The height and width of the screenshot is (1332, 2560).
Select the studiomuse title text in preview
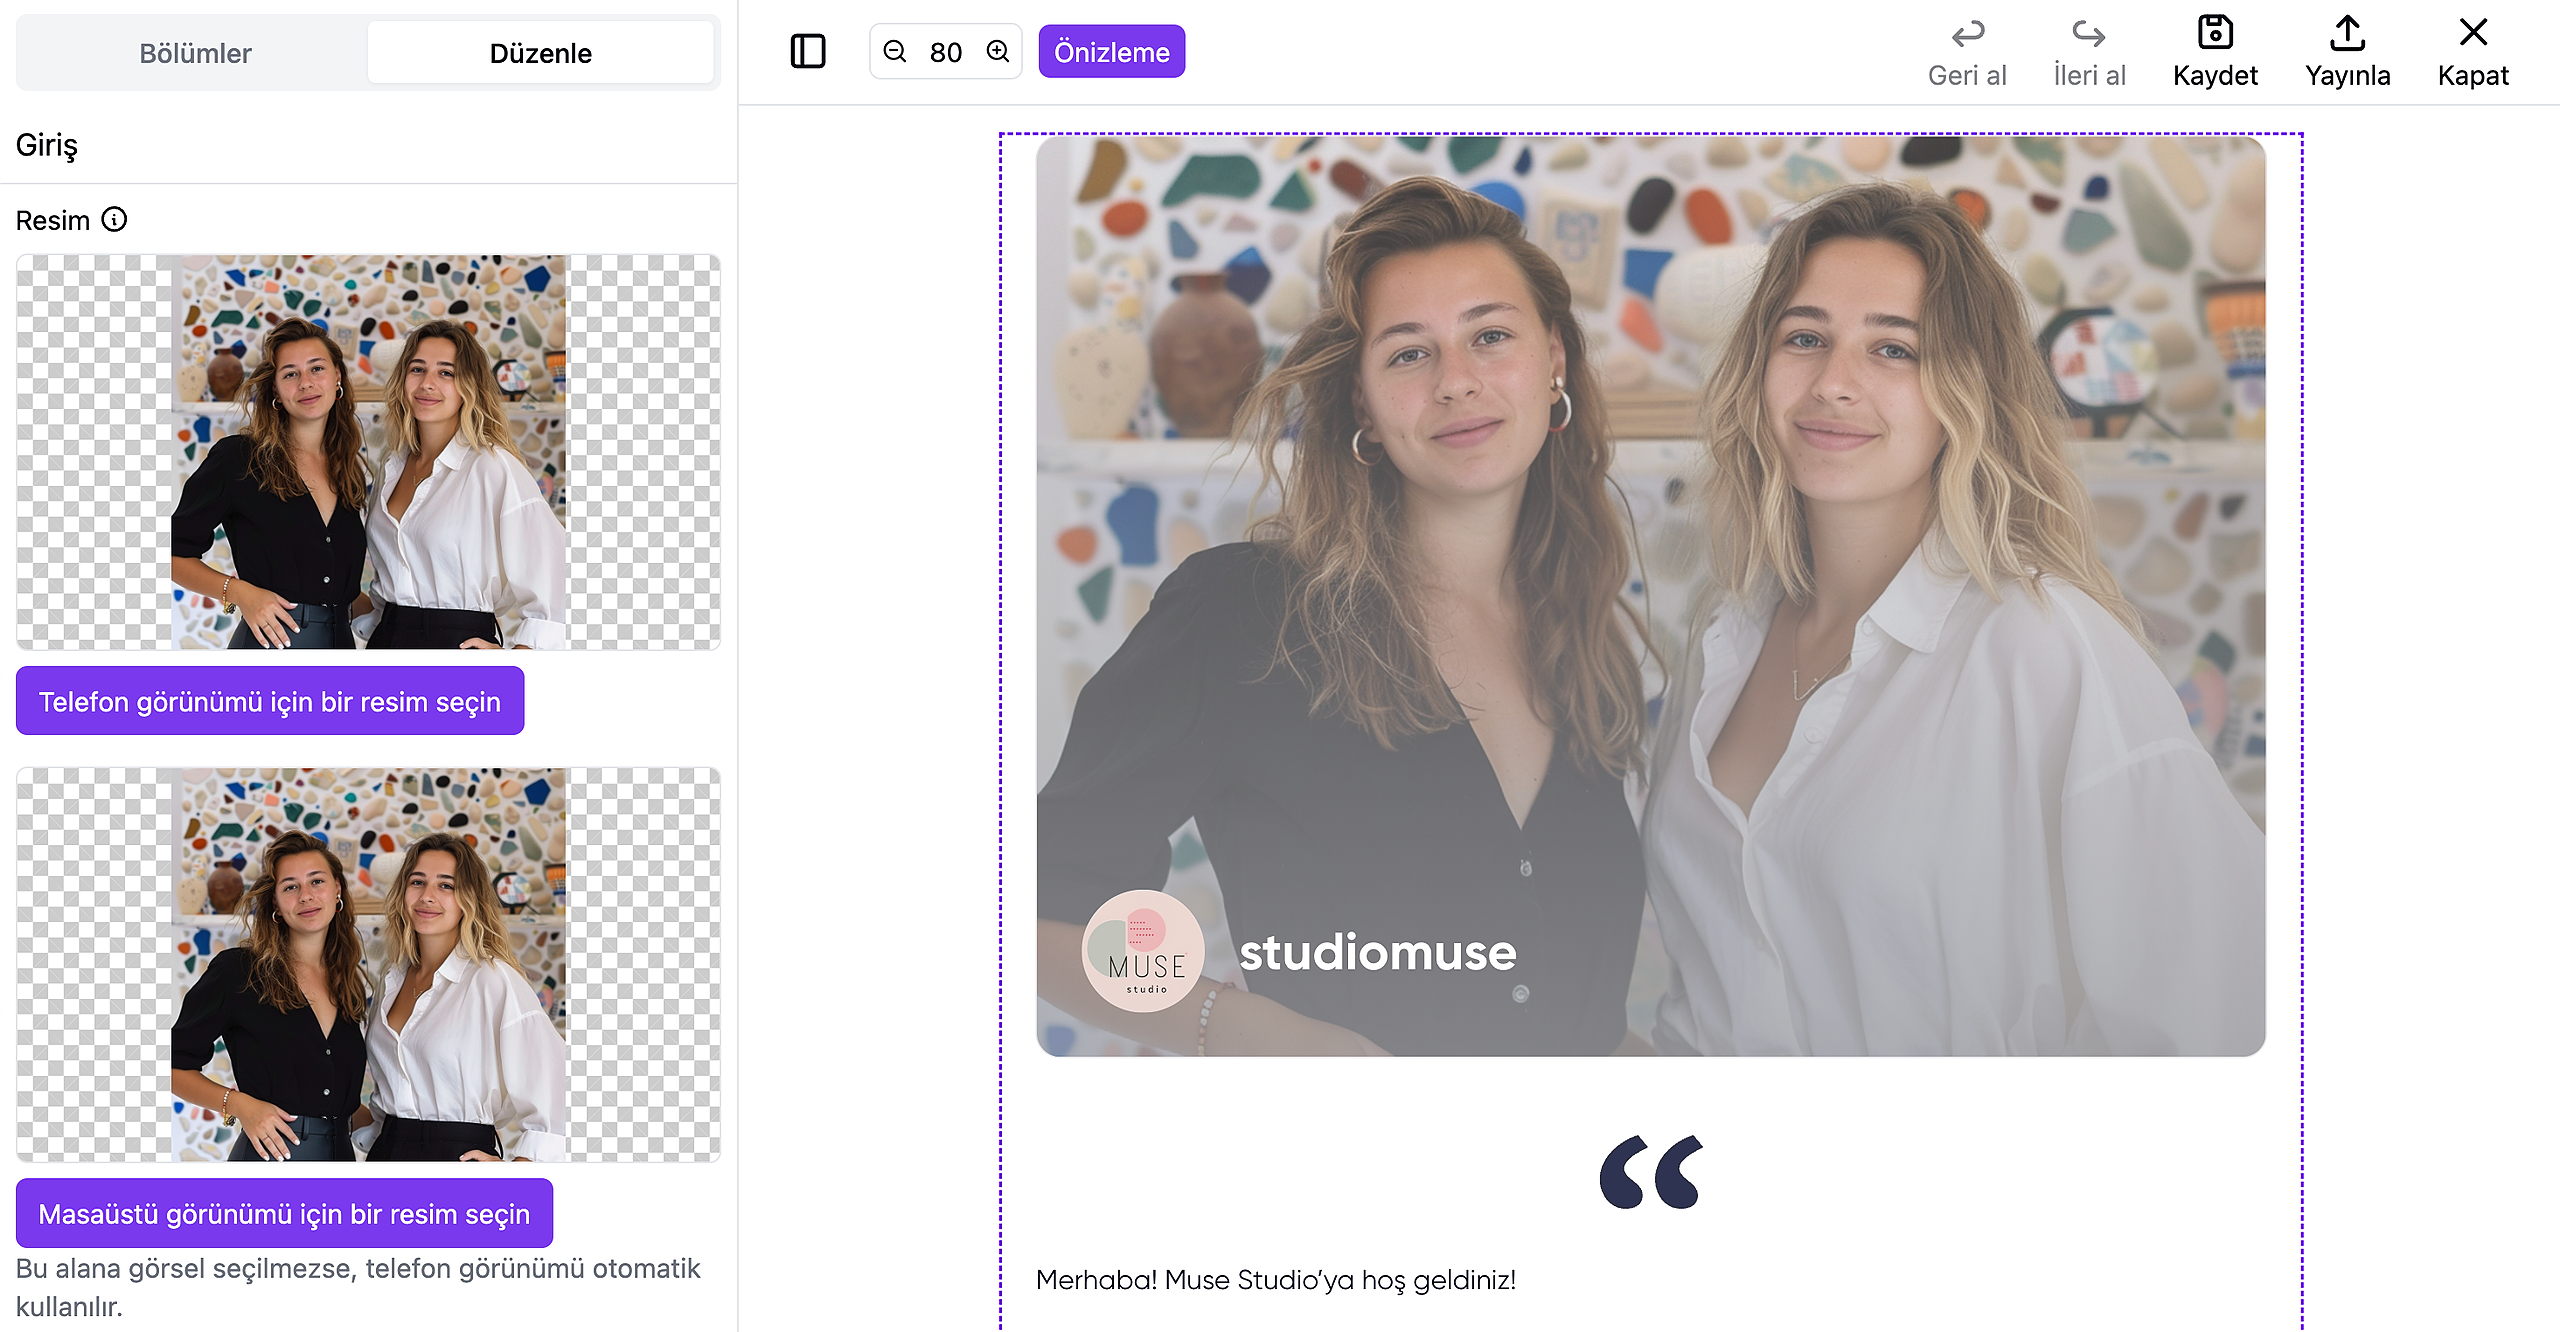1377,952
